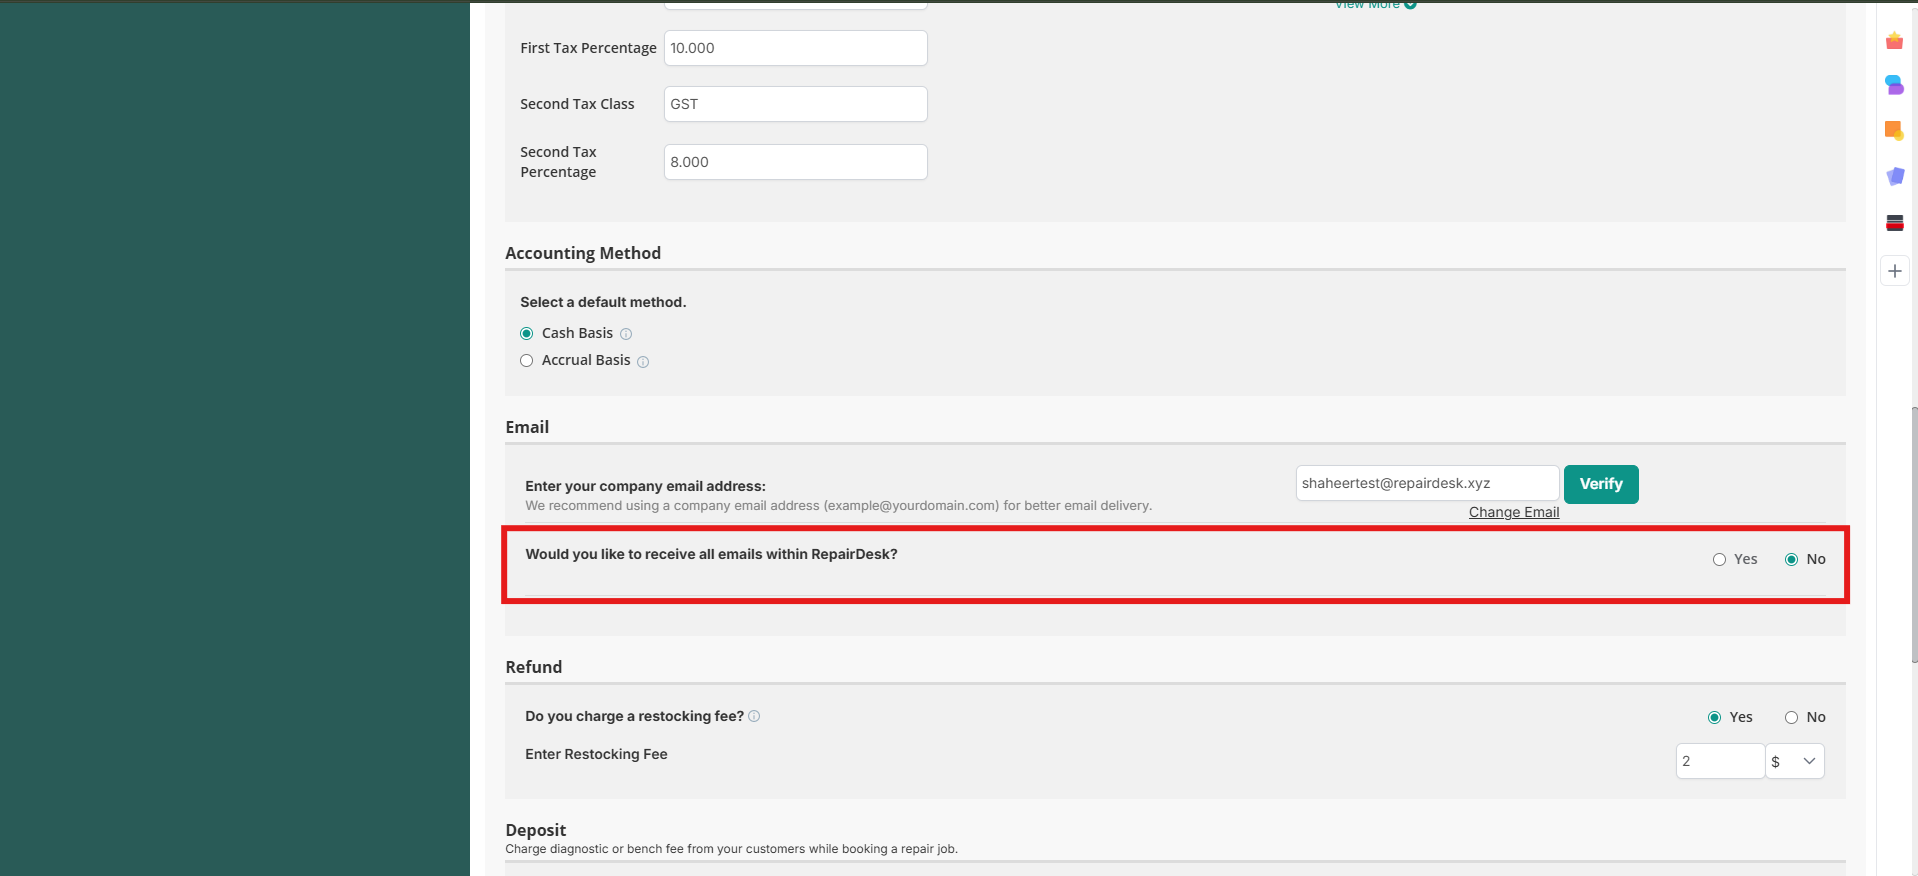Click the info icon beside Accrual Basis
The height and width of the screenshot is (876, 1918).
[643, 362]
